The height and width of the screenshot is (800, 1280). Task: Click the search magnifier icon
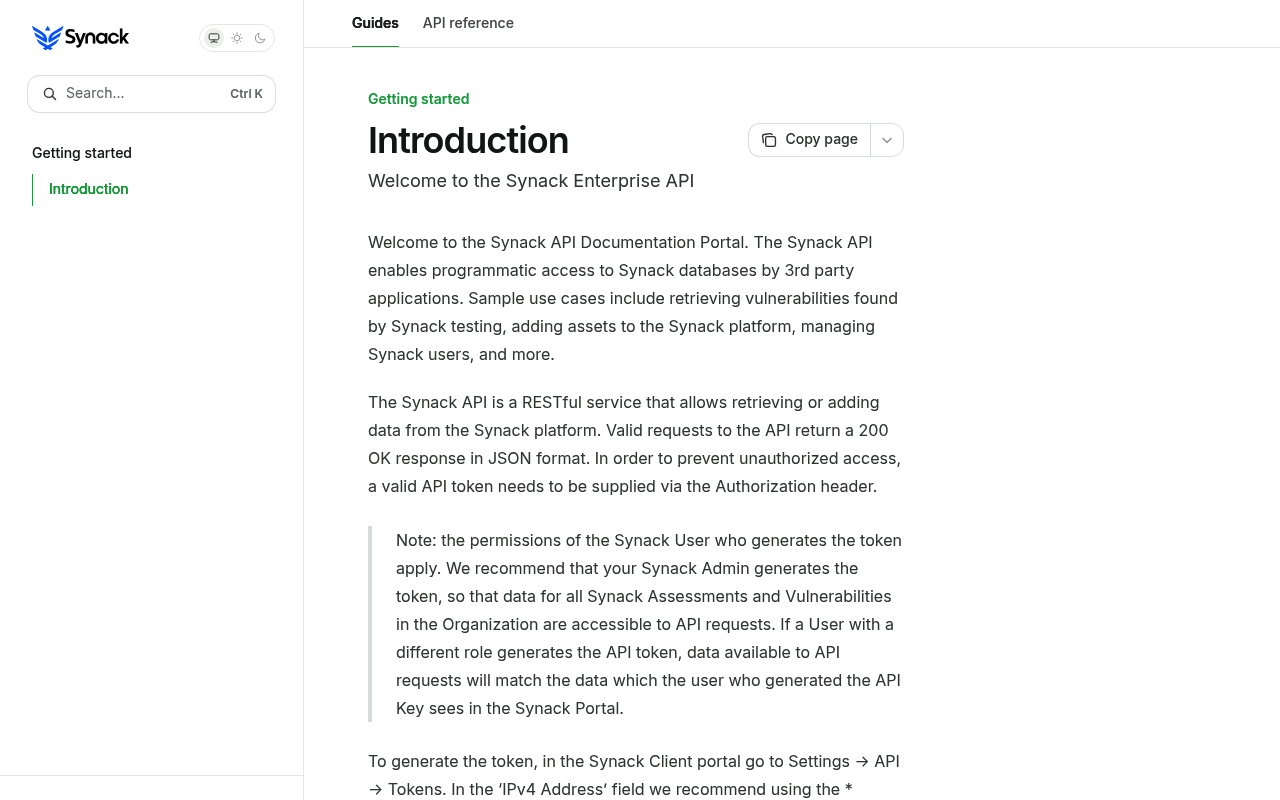tap(50, 94)
